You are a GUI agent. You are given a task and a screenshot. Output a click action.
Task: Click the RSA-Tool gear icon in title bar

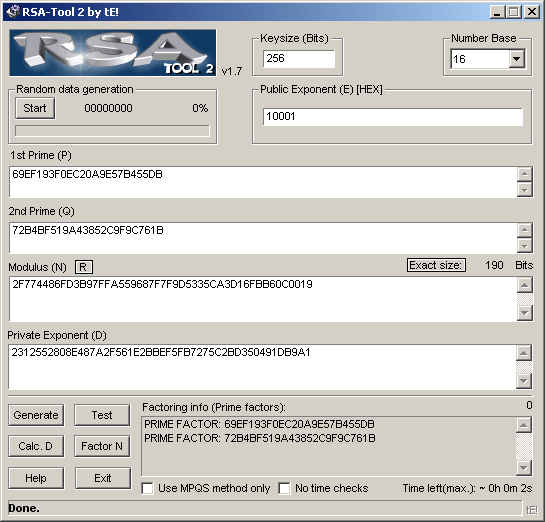[13, 11]
